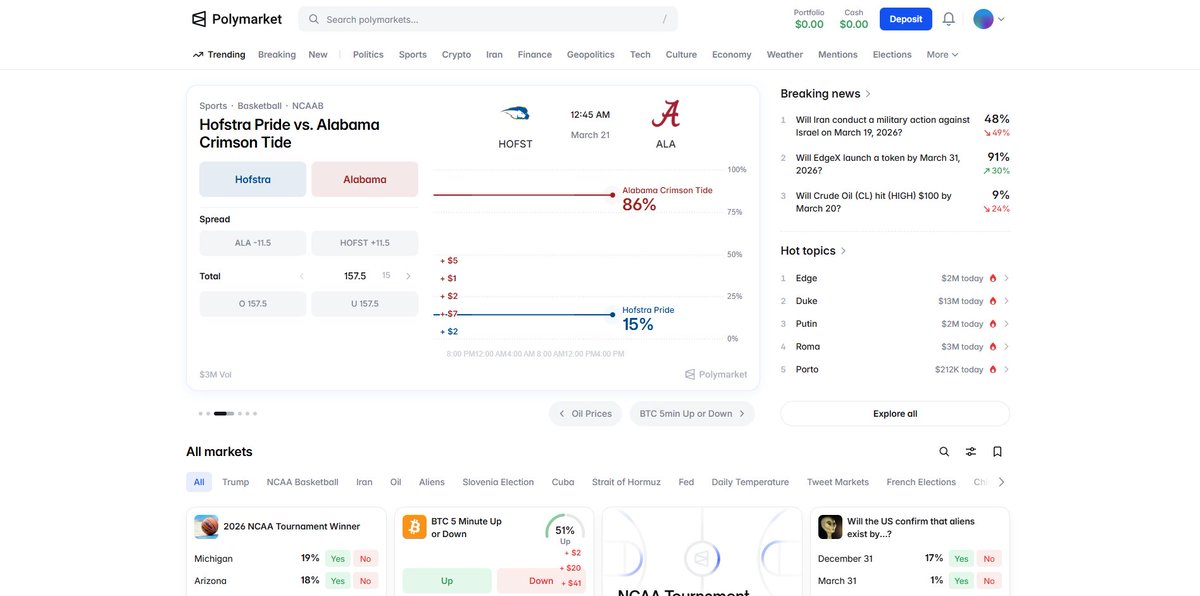Viewport: 1200px width, 596px height.
Task: Decrease the Total line with left arrow
Action: pyautogui.click(x=302, y=276)
